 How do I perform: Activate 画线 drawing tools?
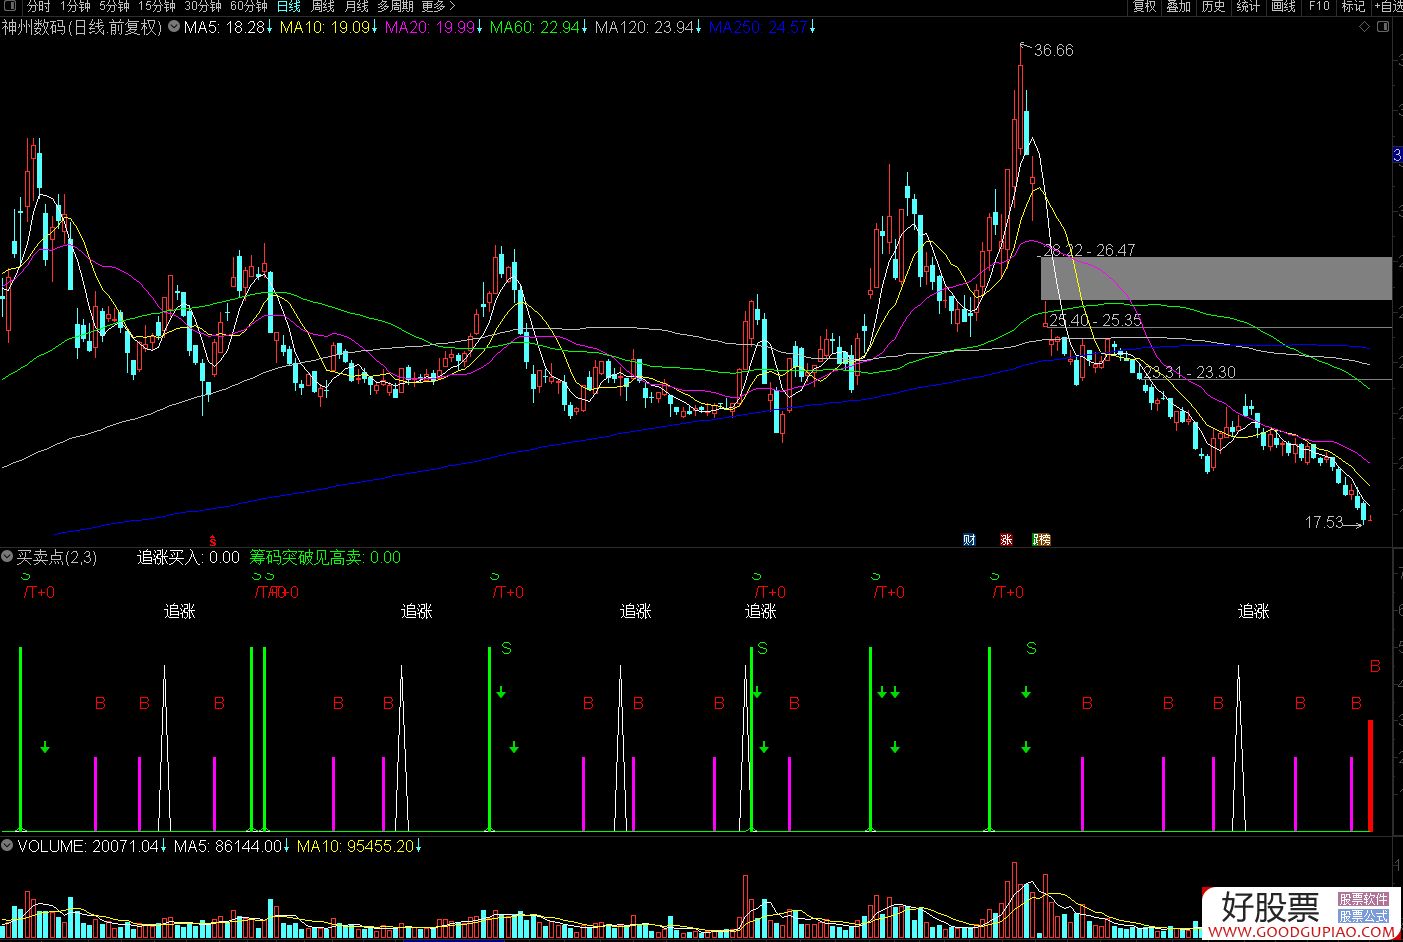click(x=1283, y=7)
